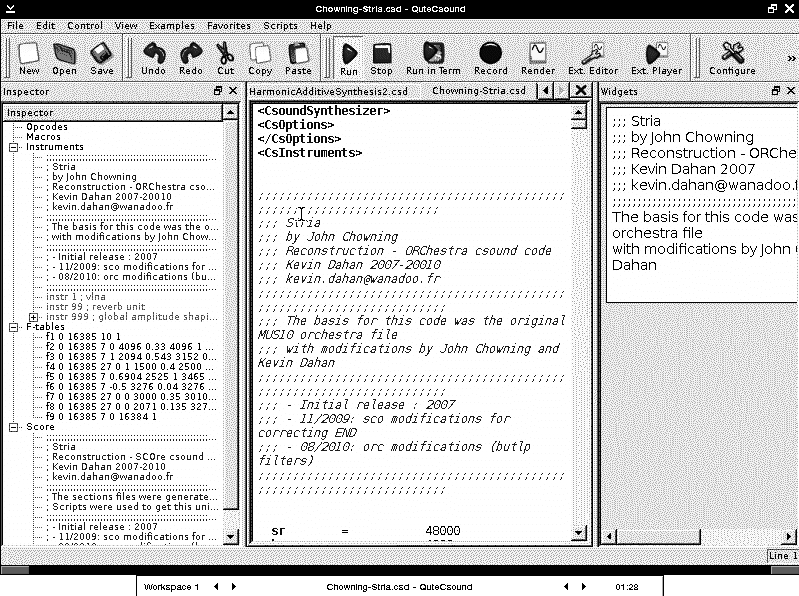
Task: Open the Configure settings icon
Action: point(732,58)
